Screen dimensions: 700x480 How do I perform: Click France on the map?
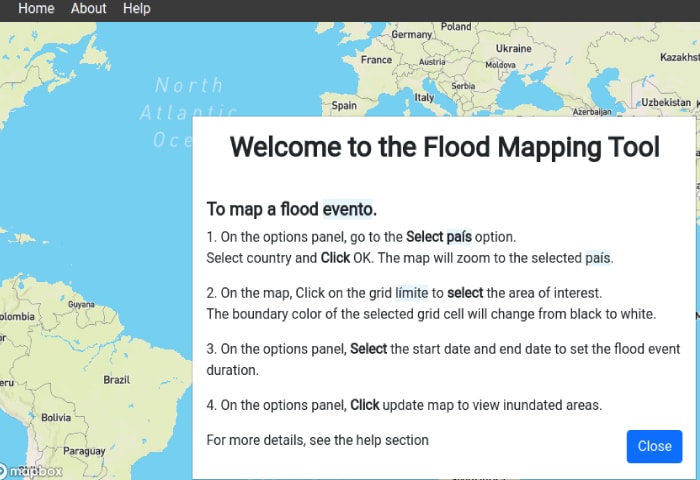click(376, 60)
